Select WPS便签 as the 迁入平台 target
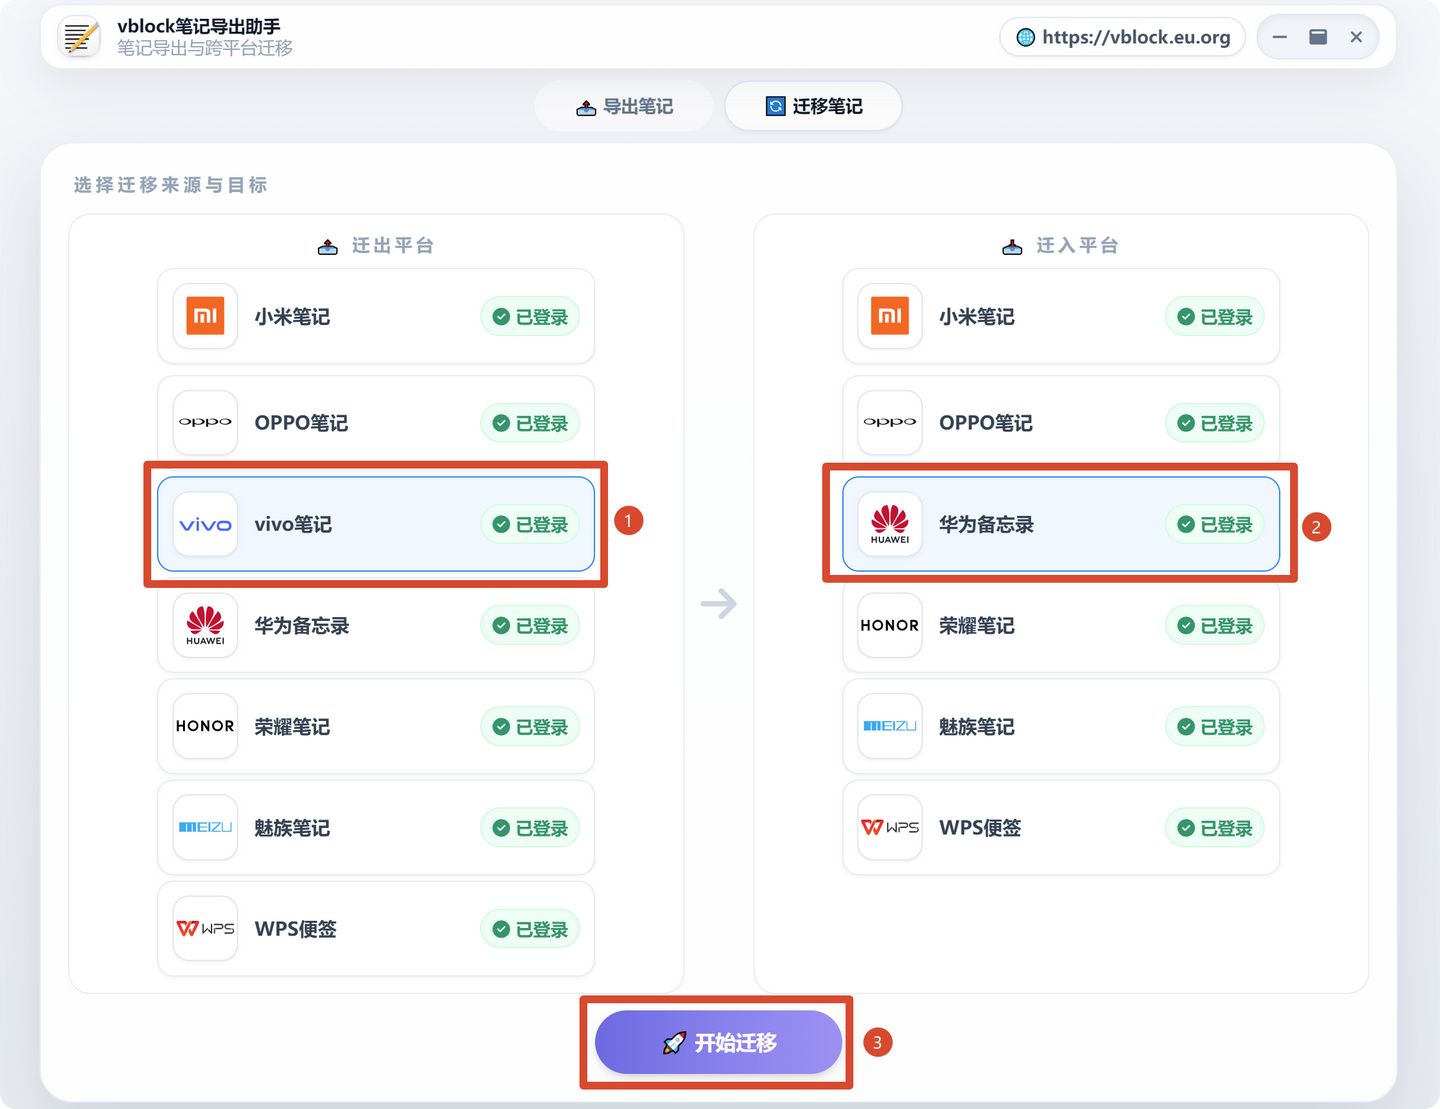This screenshot has height=1109, width=1440. pyautogui.click(x=1061, y=827)
